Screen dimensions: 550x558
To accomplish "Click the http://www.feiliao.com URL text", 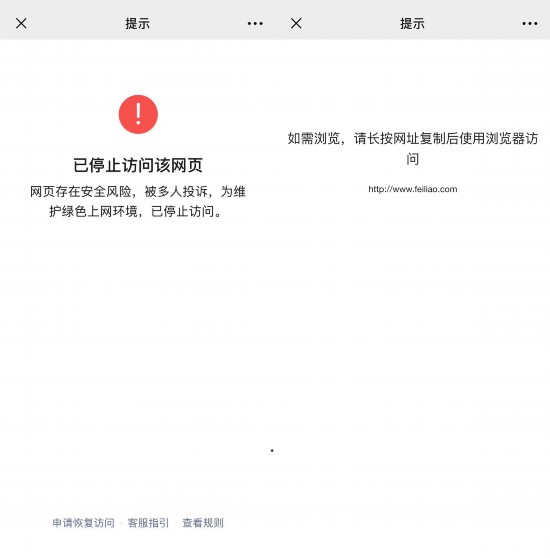I will pos(413,189).
